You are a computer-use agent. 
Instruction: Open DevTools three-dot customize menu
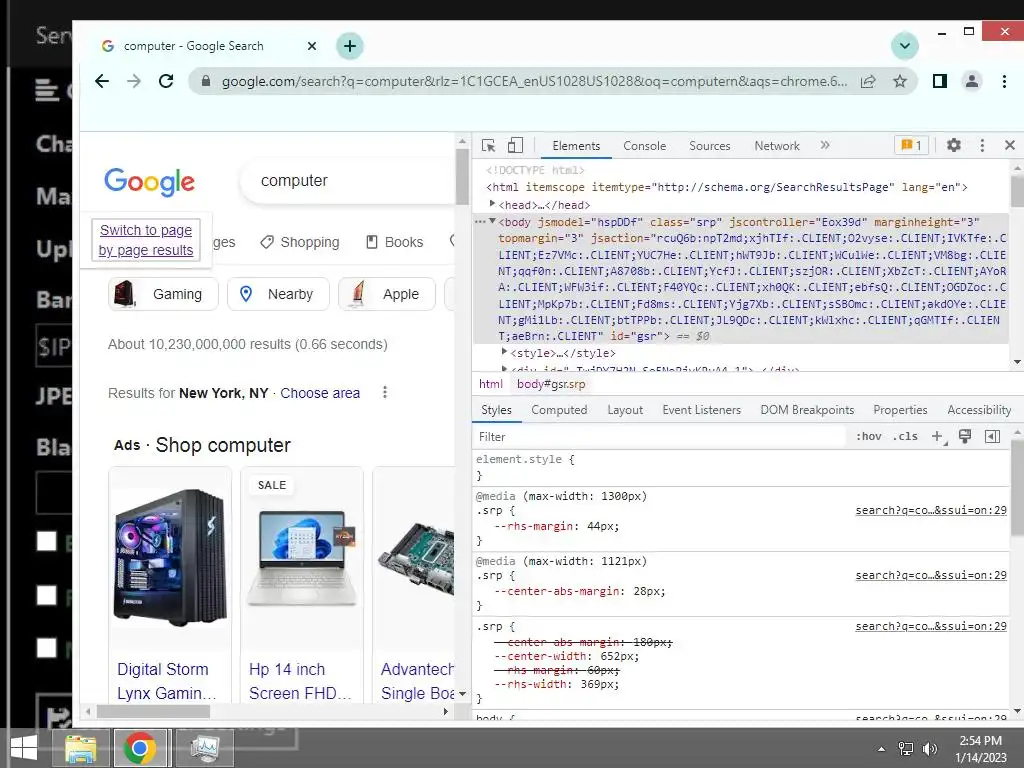[982, 145]
